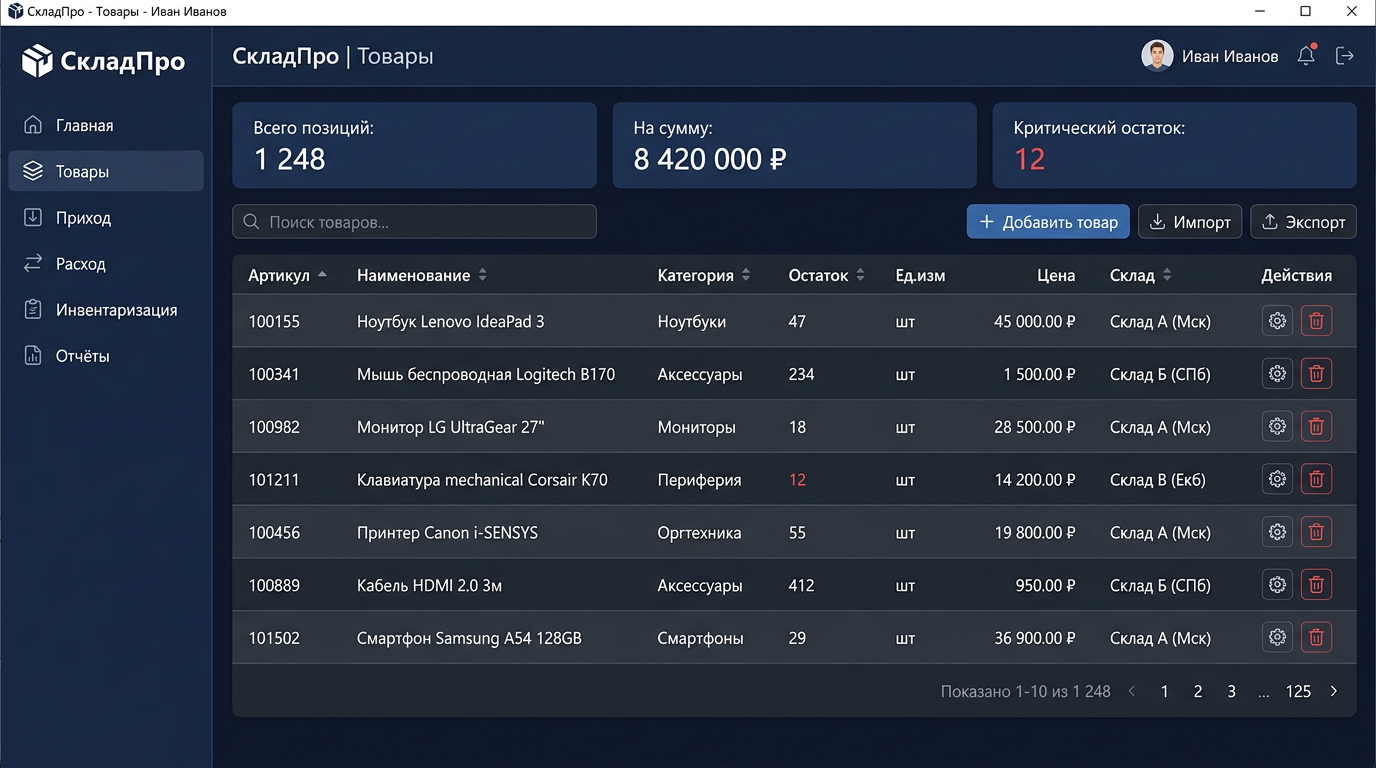Focus the Поиск товаров search field
1376x768 pixels.
point(414,222)
